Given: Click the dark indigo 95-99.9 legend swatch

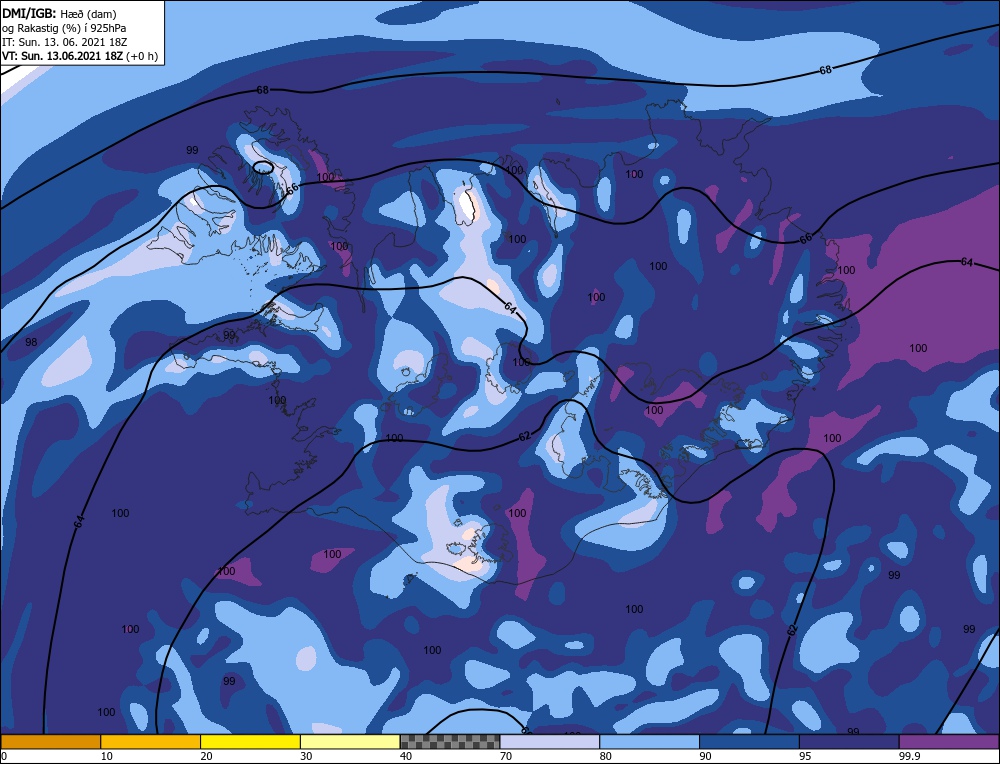Looking at the screenshot, I should pos(849,741).
